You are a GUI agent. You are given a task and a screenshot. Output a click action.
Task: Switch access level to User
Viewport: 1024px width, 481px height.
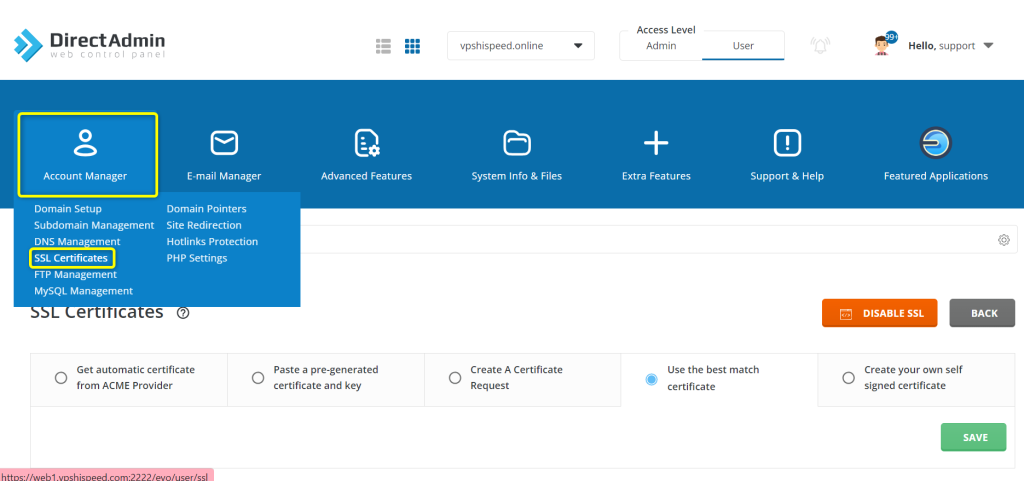click(743, 46)
